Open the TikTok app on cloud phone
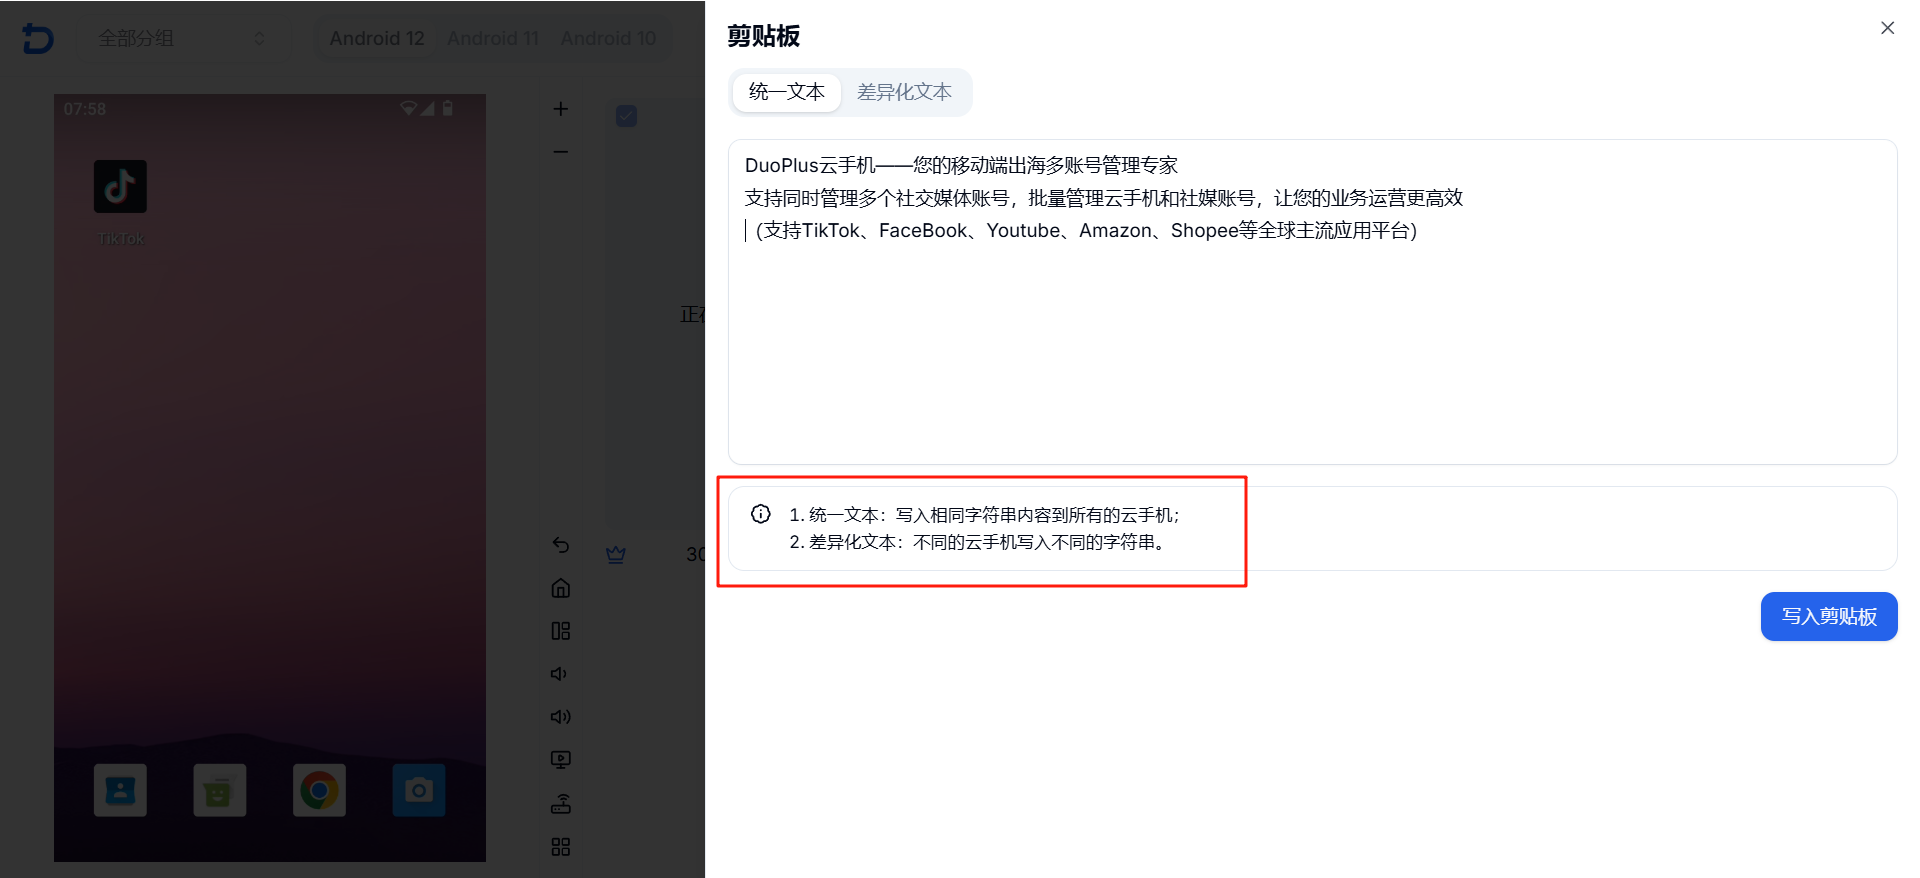 pyautogui.click(x=120, y=187)
